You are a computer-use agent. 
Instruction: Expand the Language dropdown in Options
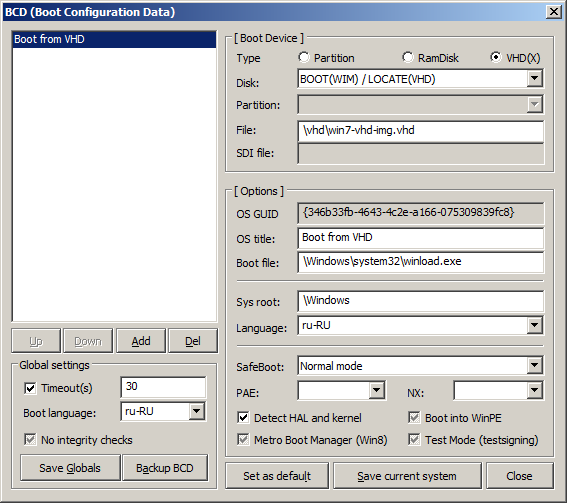[534, 325]
